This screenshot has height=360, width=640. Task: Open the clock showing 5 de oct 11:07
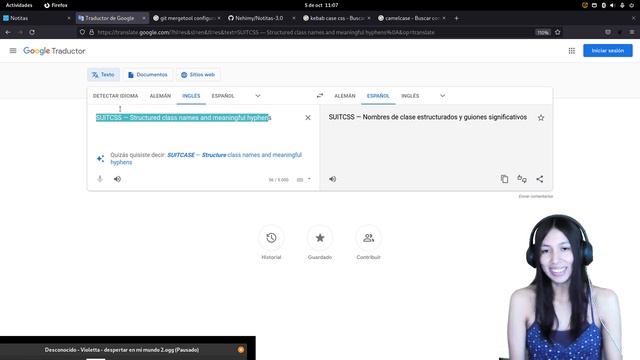pyautogui.click(x=321, y=5)
